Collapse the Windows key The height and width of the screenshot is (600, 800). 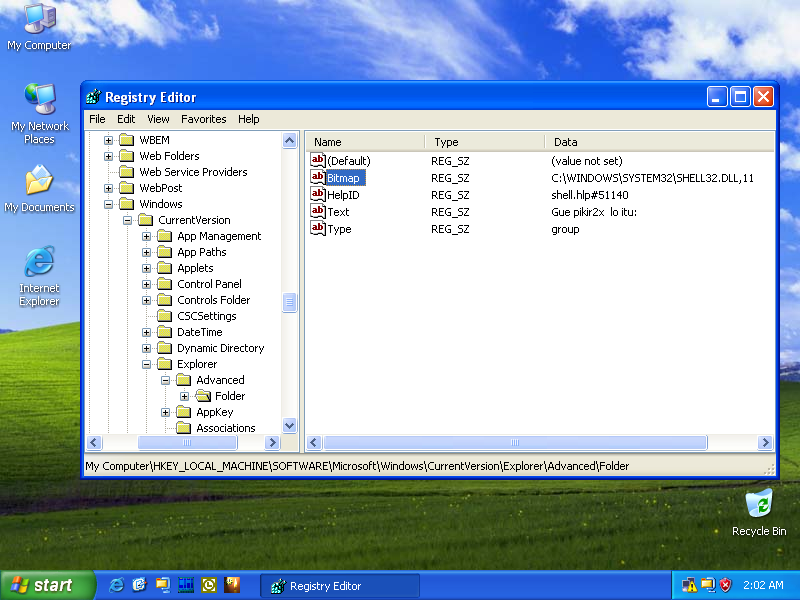pos(108,204)
